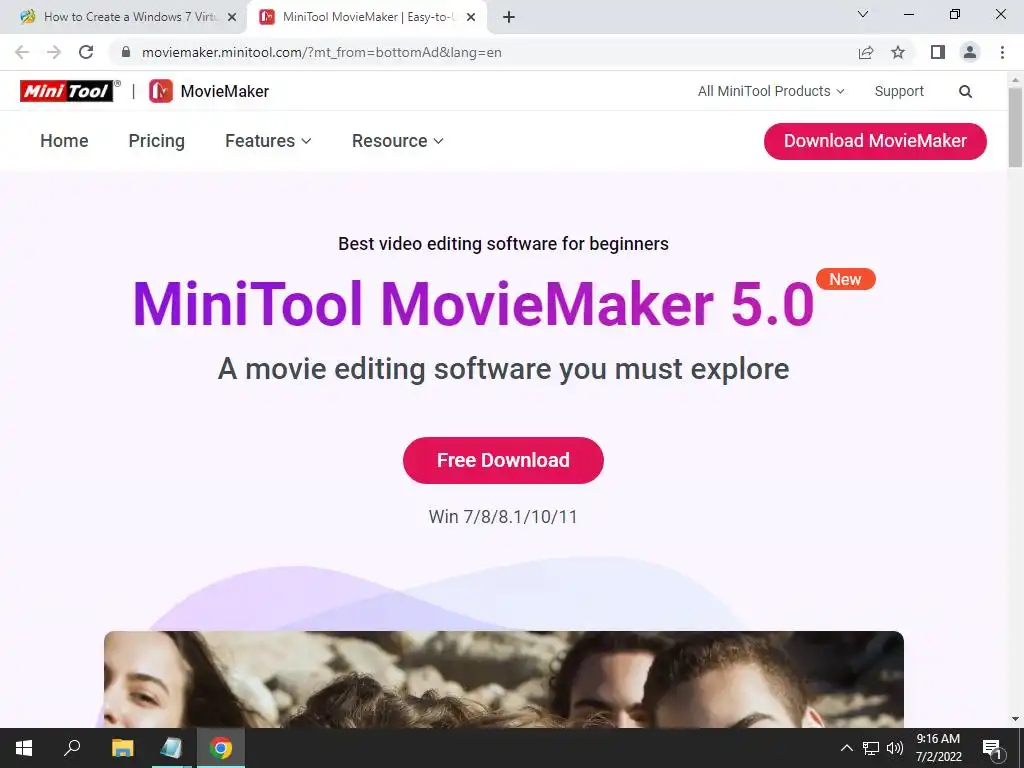Expand All MiniTool Products dropdown
The height and width of the screenshot is (768, 1024).
pos(771,91)
